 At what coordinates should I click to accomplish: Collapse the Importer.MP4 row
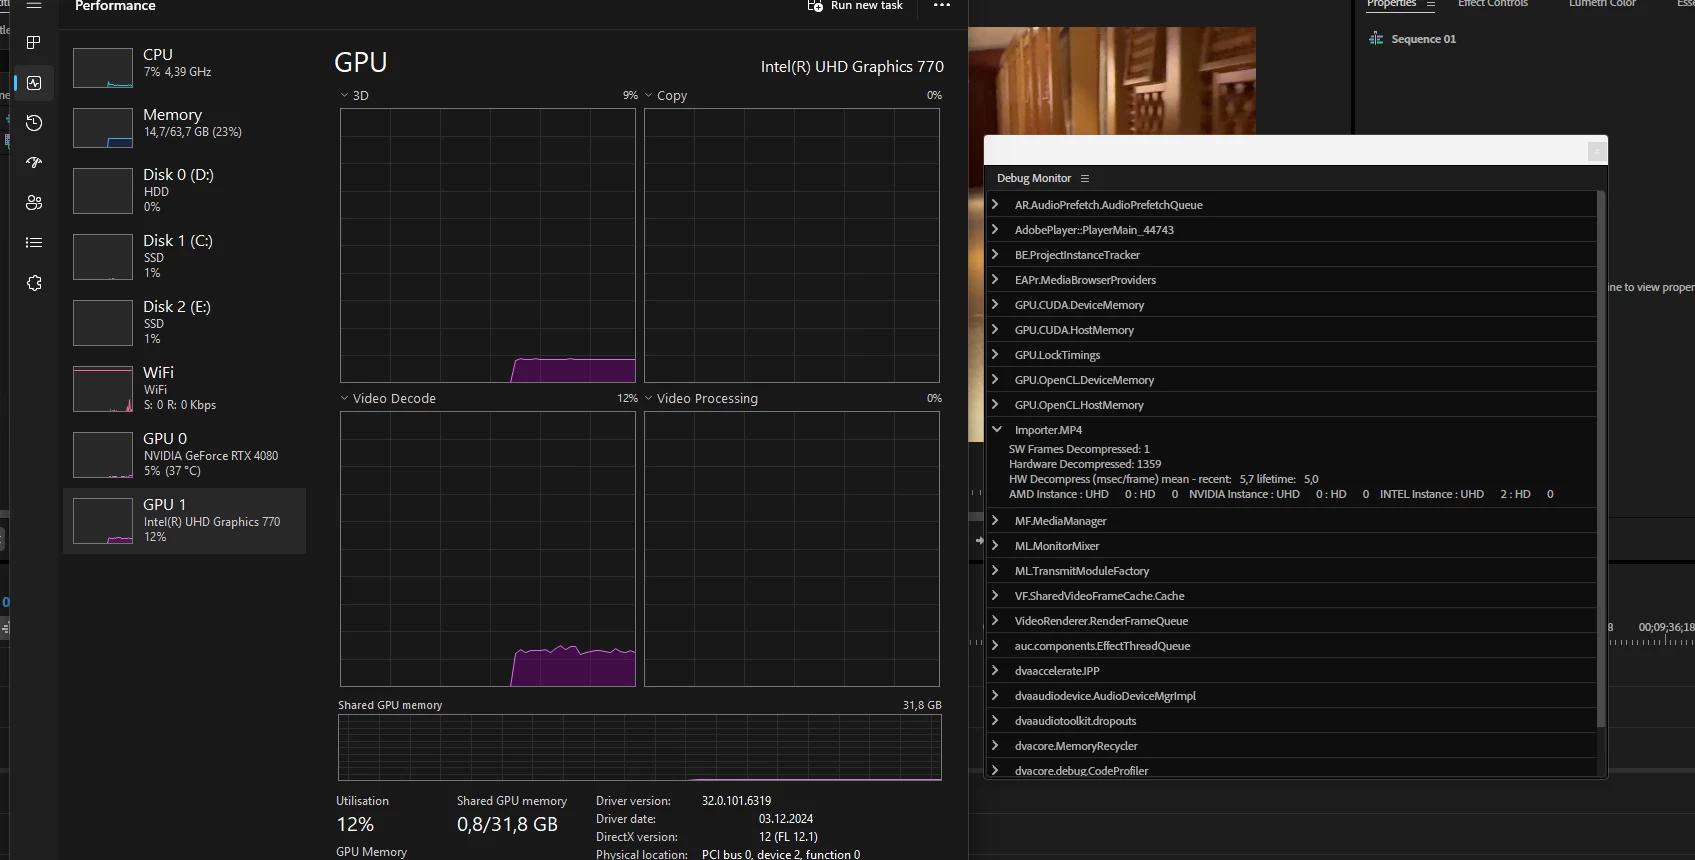point(996,429)
